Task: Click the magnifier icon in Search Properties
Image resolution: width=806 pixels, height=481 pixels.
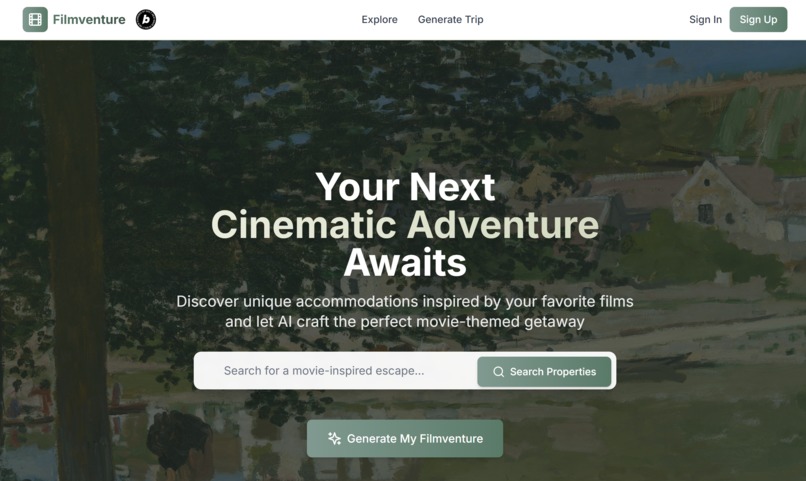Action: click(x=499, y=372)
